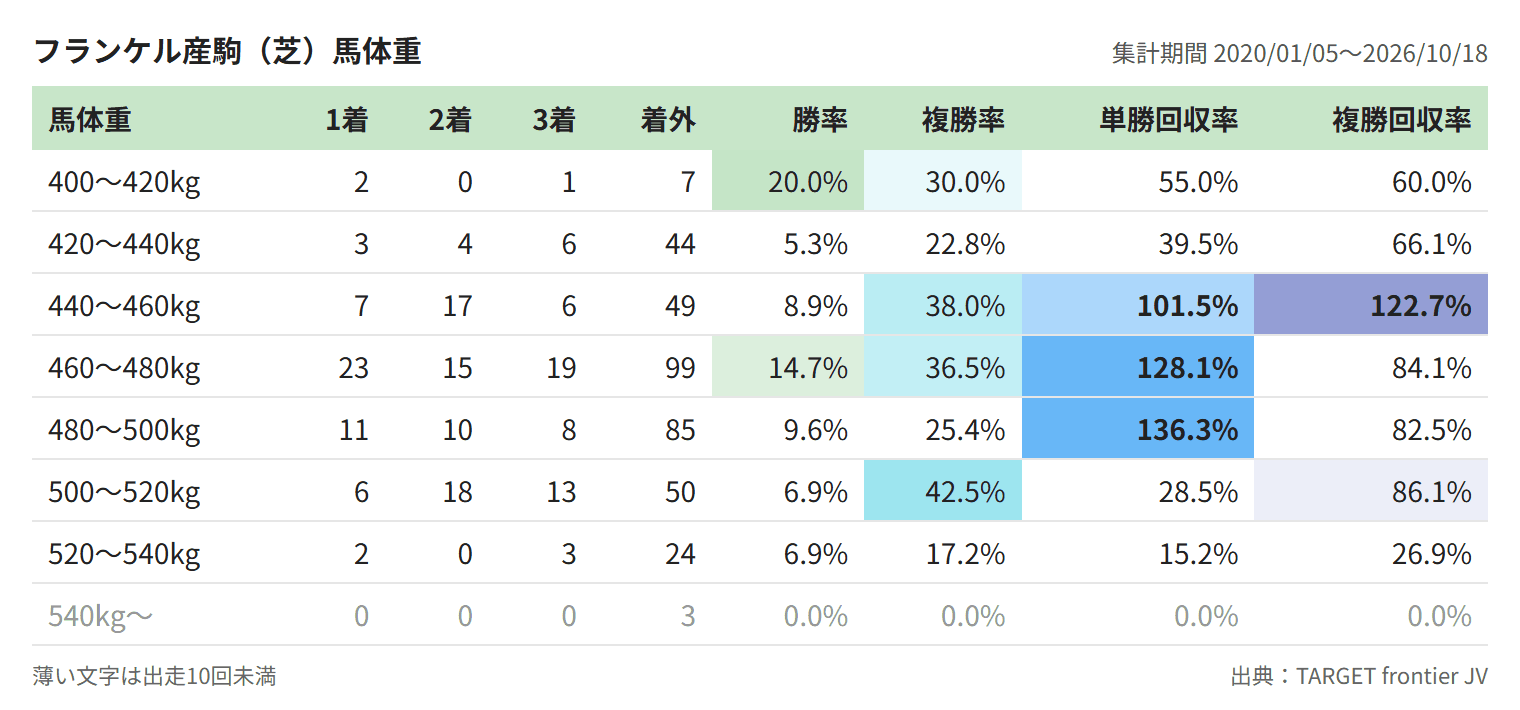Select the 128.1% win return cell
This screenshot has height=710, width=1520.
point(1138,367)
